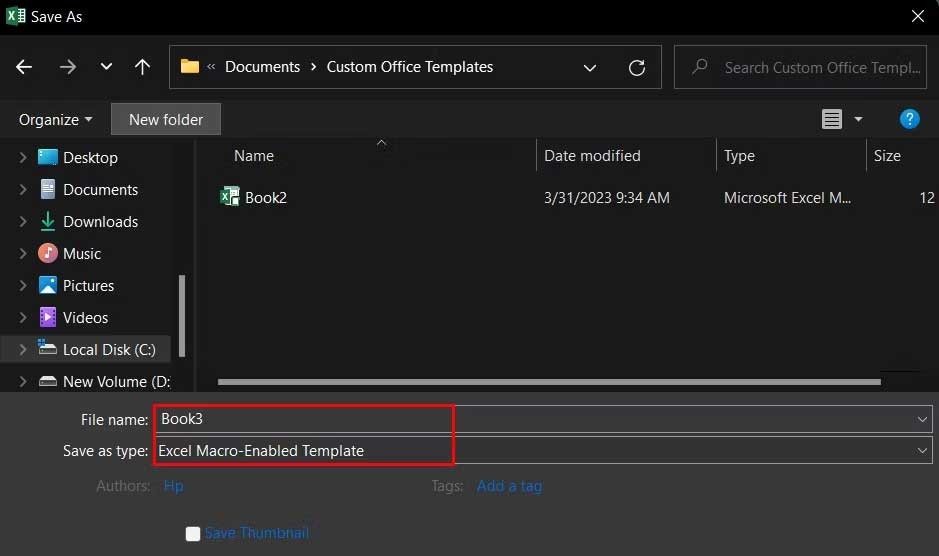The height and width of the screenshot is (556, 939).
Task: Click the address bar folder icon
Action: point(190,66)
